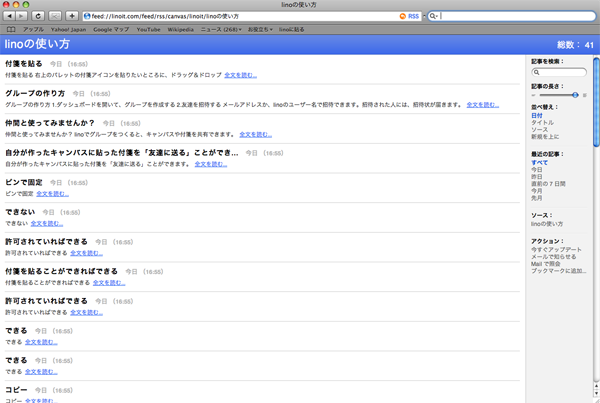This screenshot has width=600, height=403.
Task: Click the vertical scrollbar thumb
Action: coord(596,102)
